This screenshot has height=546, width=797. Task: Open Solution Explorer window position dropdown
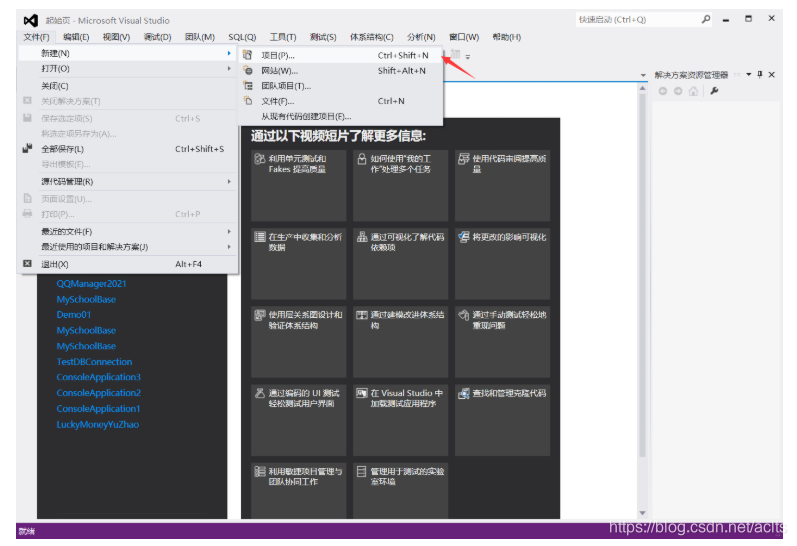[x=749, y=75]
